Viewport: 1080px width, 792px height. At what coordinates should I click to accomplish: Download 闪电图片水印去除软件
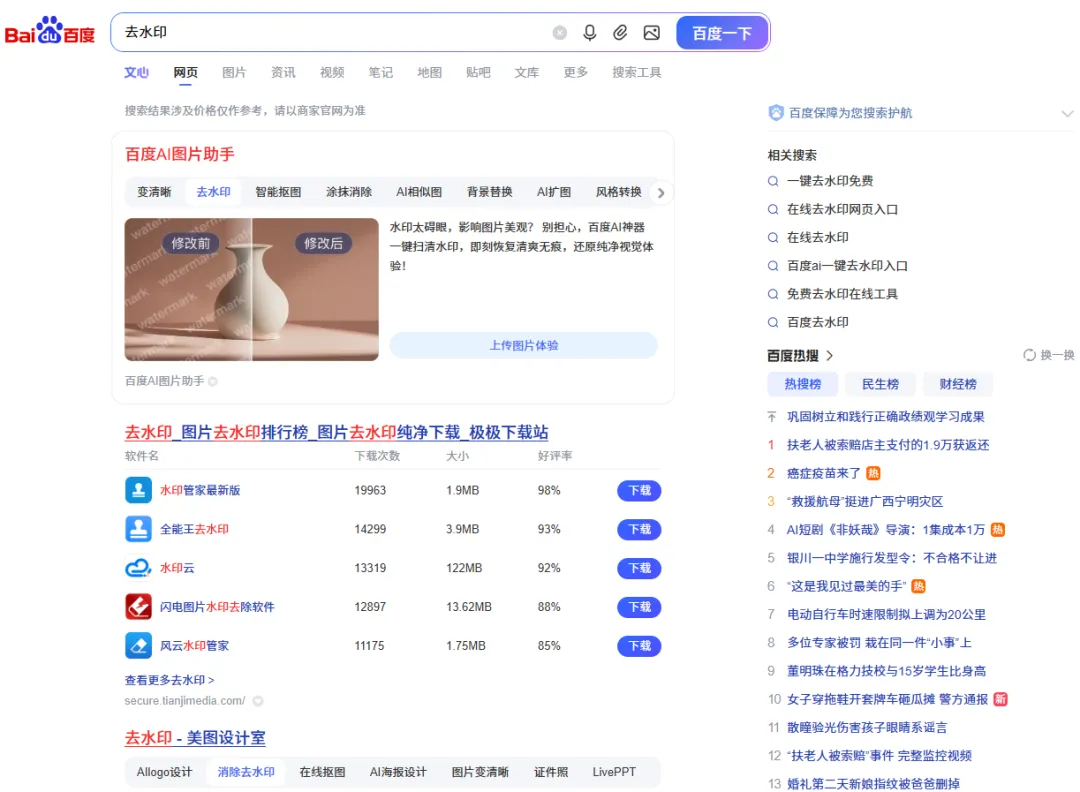[x=639, y=607]
